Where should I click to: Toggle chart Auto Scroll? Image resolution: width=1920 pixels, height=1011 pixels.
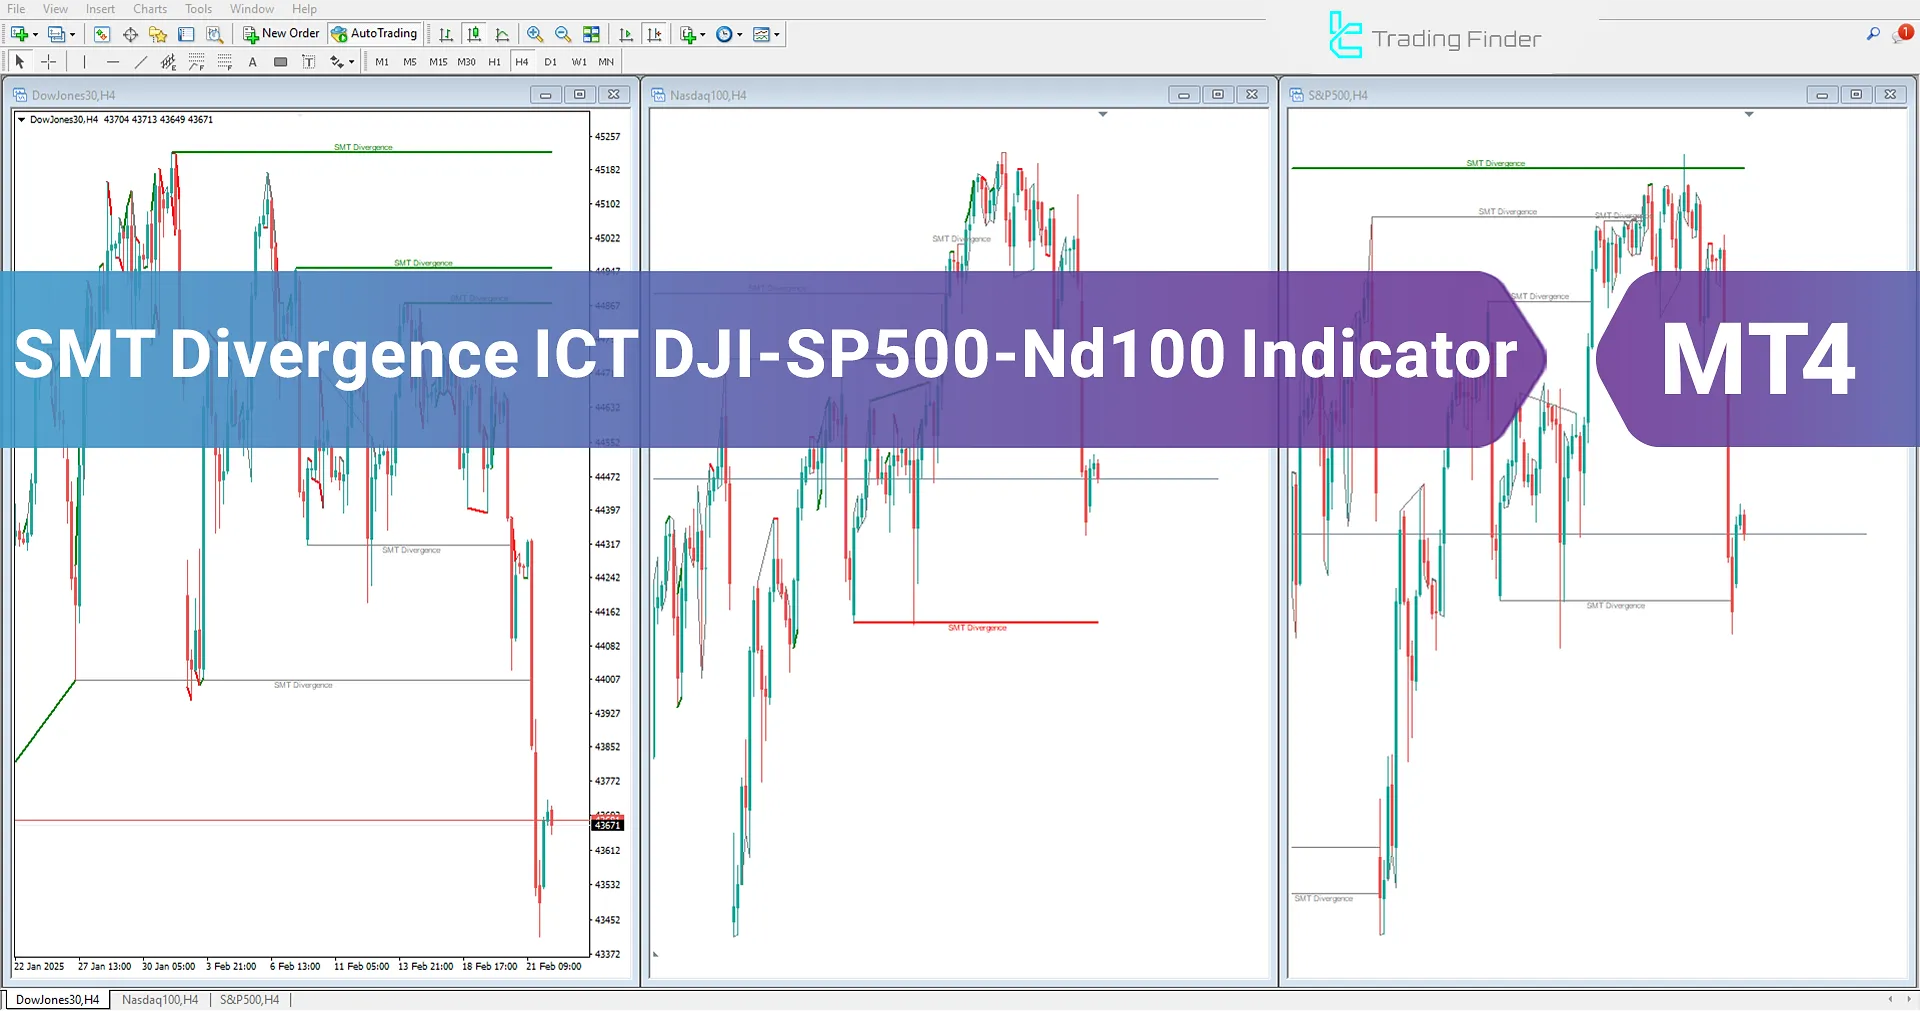pyautogui.click(x=626, y=34)
